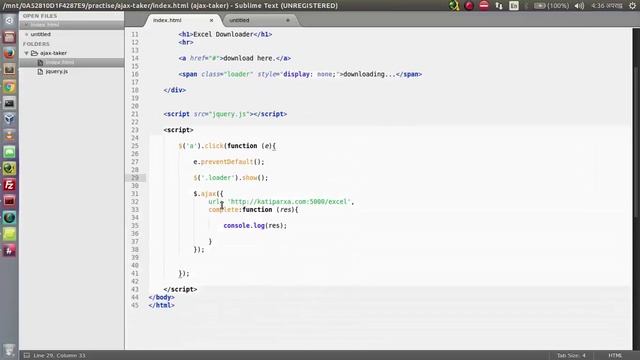The image size is (640, 360).
Task: Open the red app icon below FileZilla
Action: point(9,201)
